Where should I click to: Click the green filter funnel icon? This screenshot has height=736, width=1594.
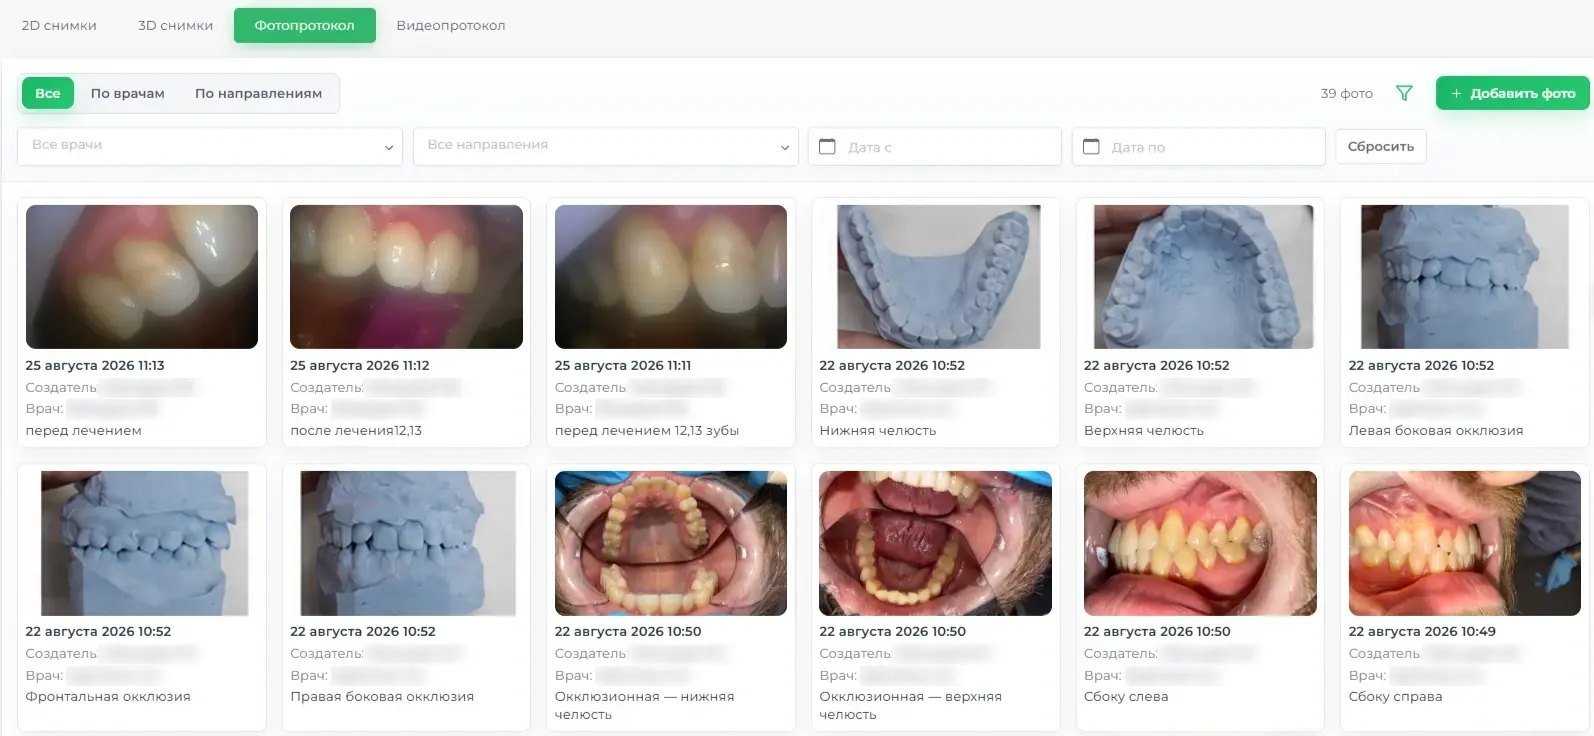1404,93
